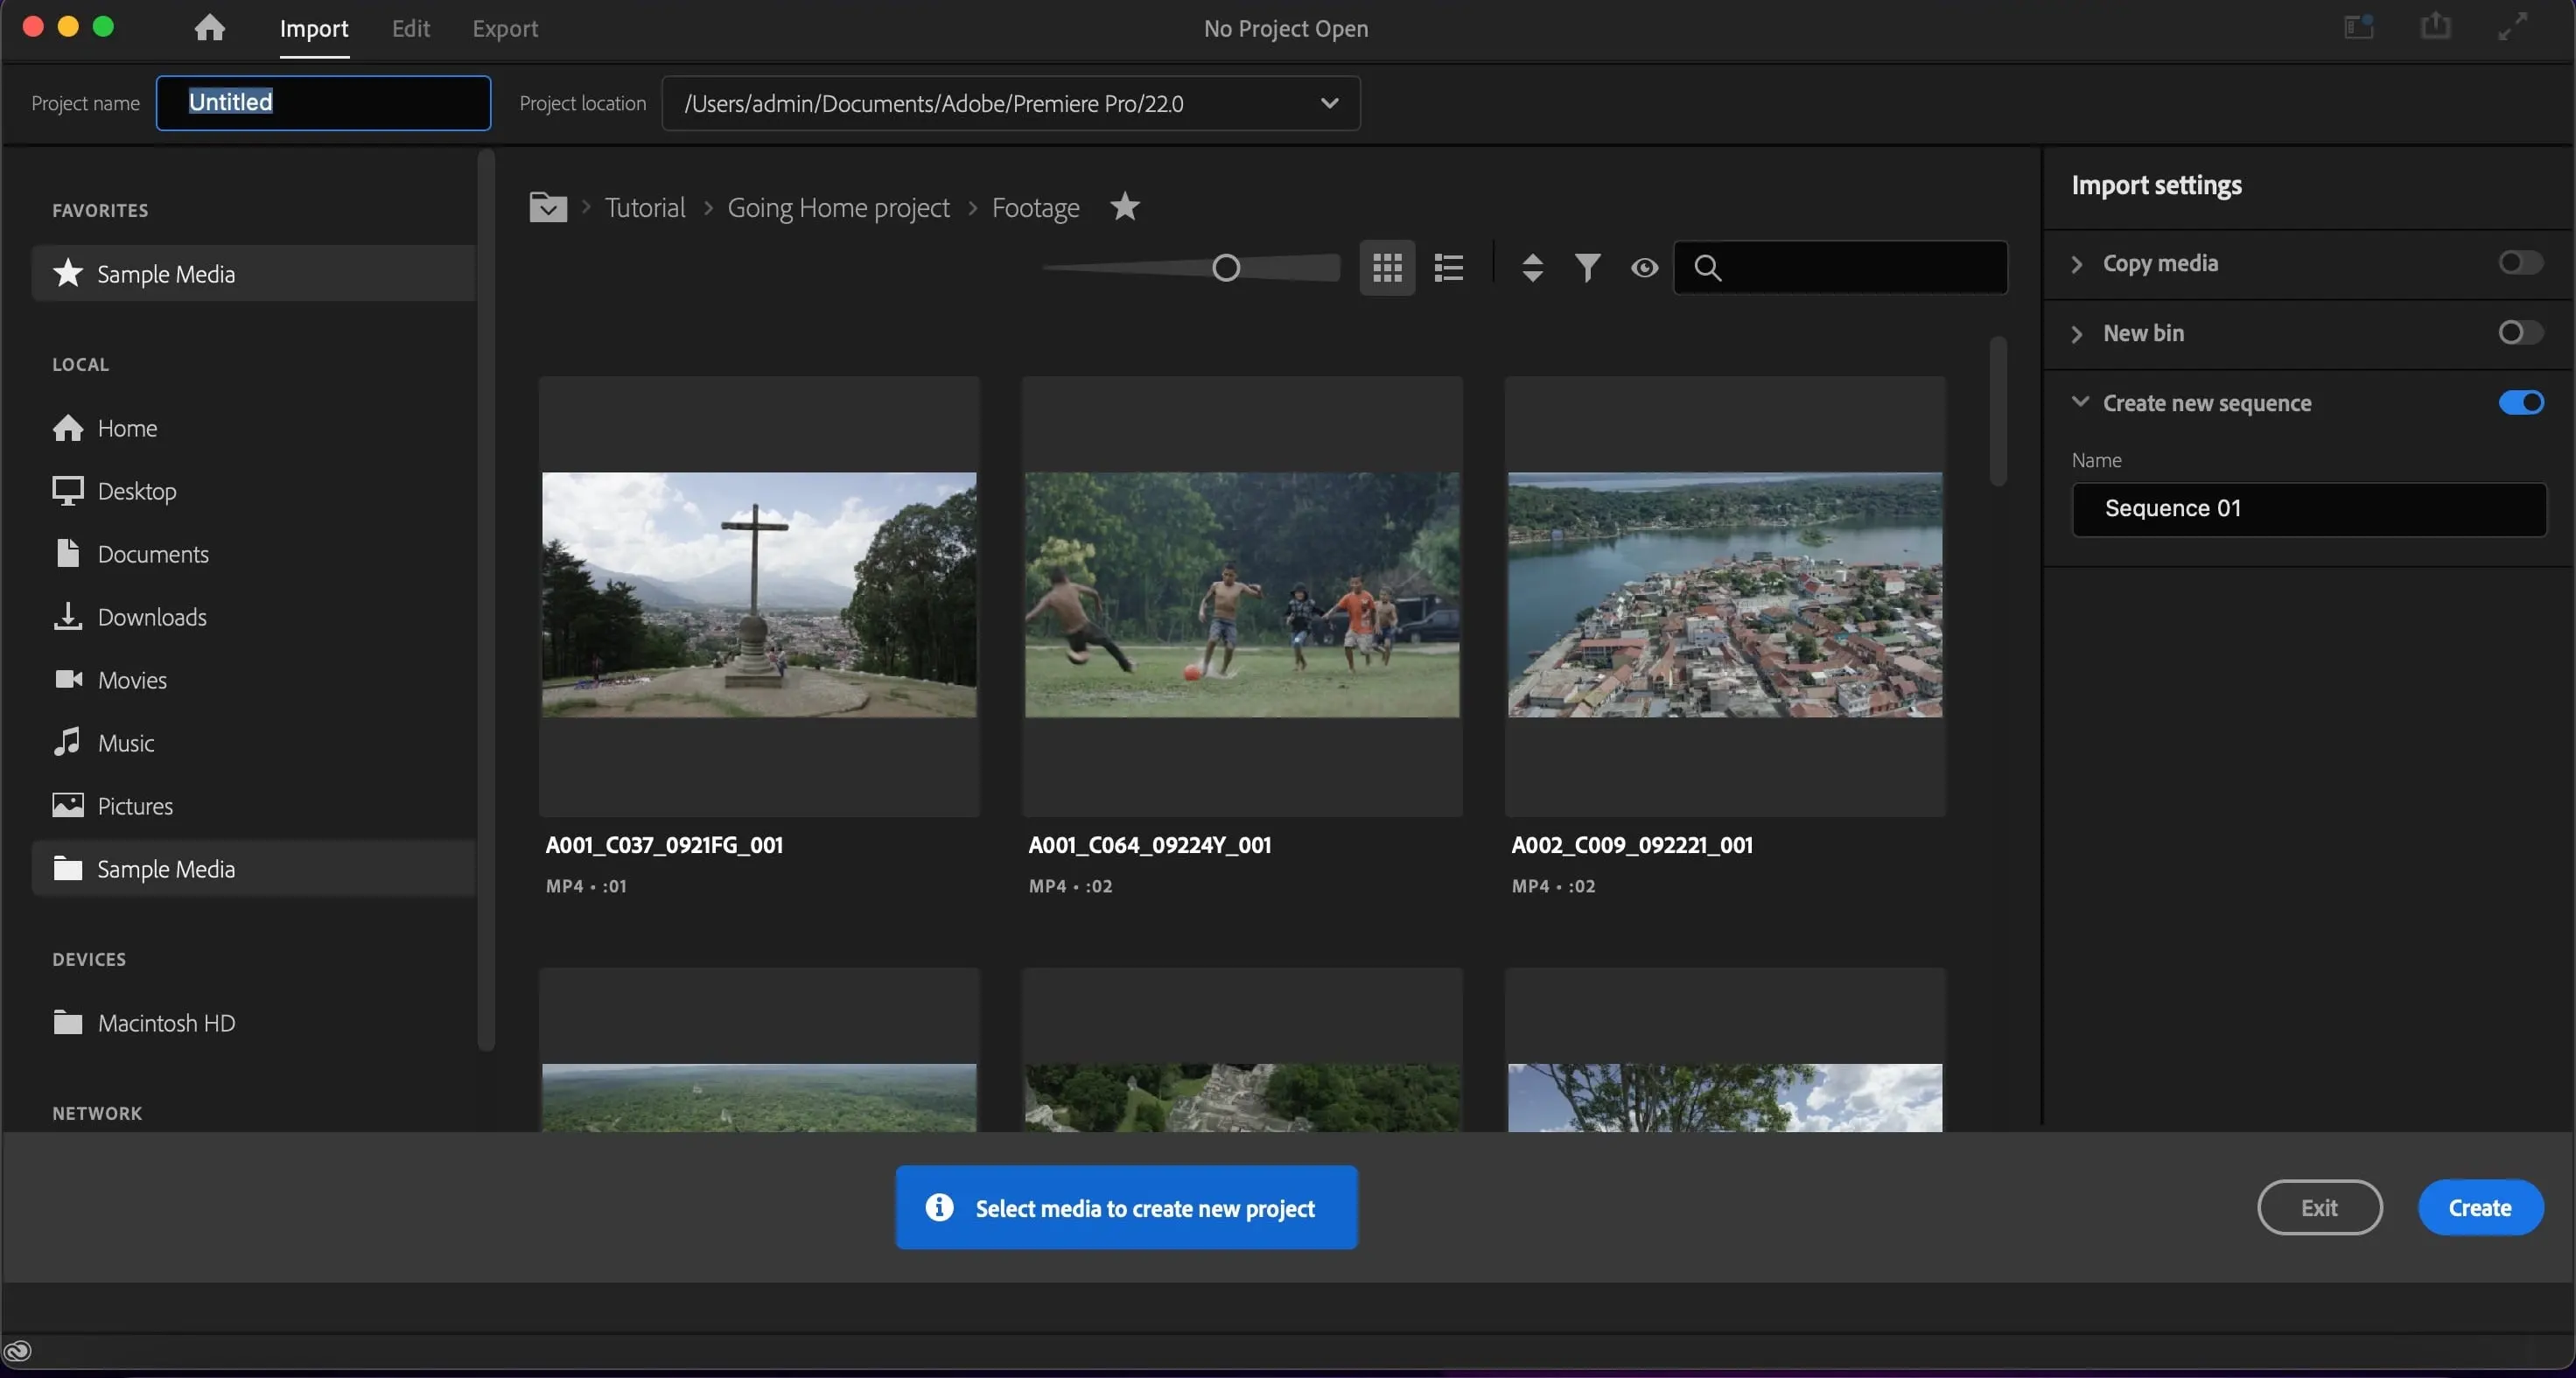Drag the thumbnail size slider
The image size is (2576, 1378).
tap(1227, 268)
